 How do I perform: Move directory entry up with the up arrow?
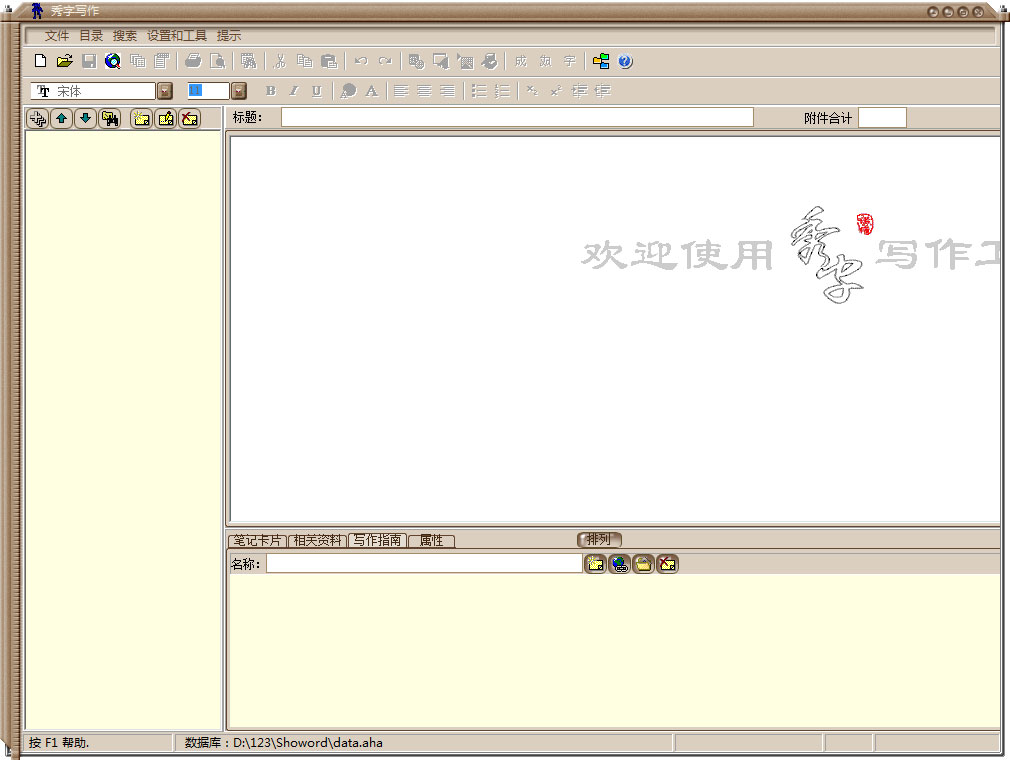(x=61, y=118)
